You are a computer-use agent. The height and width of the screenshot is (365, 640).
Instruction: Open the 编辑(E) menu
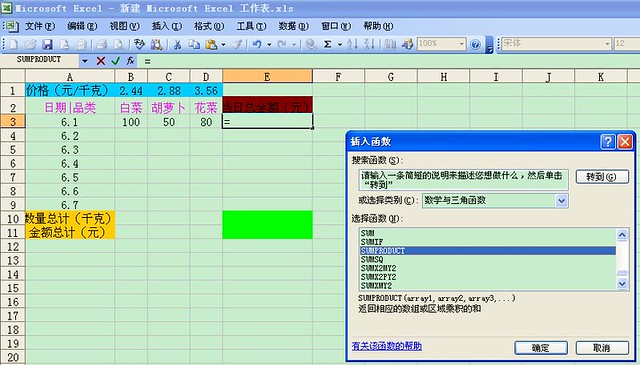click(x=82, y=27)
